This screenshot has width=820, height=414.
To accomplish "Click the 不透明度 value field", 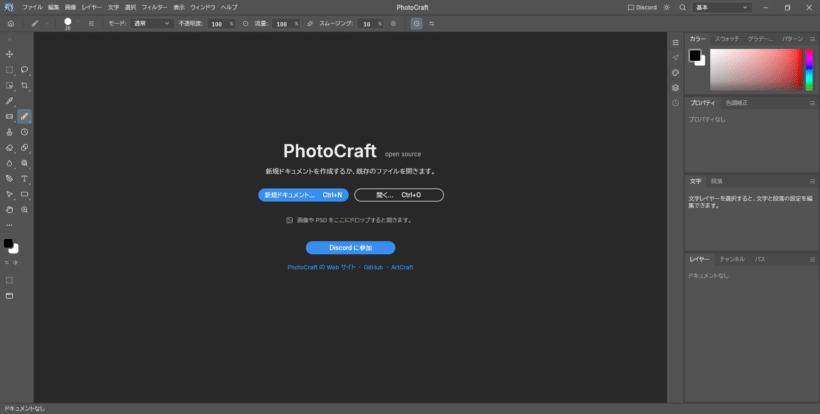I will pyautogui.click(x=221, y=24).
